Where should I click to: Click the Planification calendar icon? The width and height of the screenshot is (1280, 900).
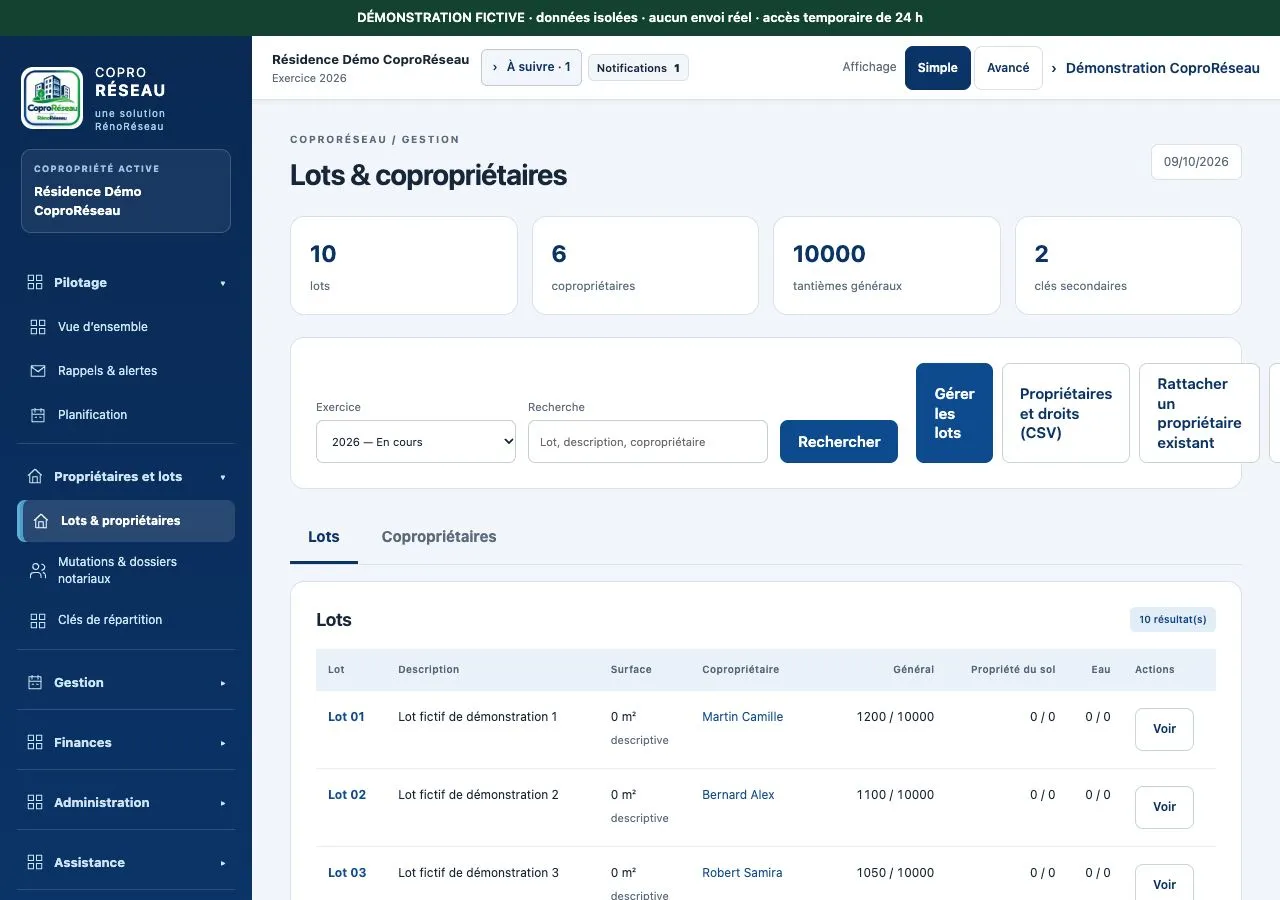pos(38,415)
